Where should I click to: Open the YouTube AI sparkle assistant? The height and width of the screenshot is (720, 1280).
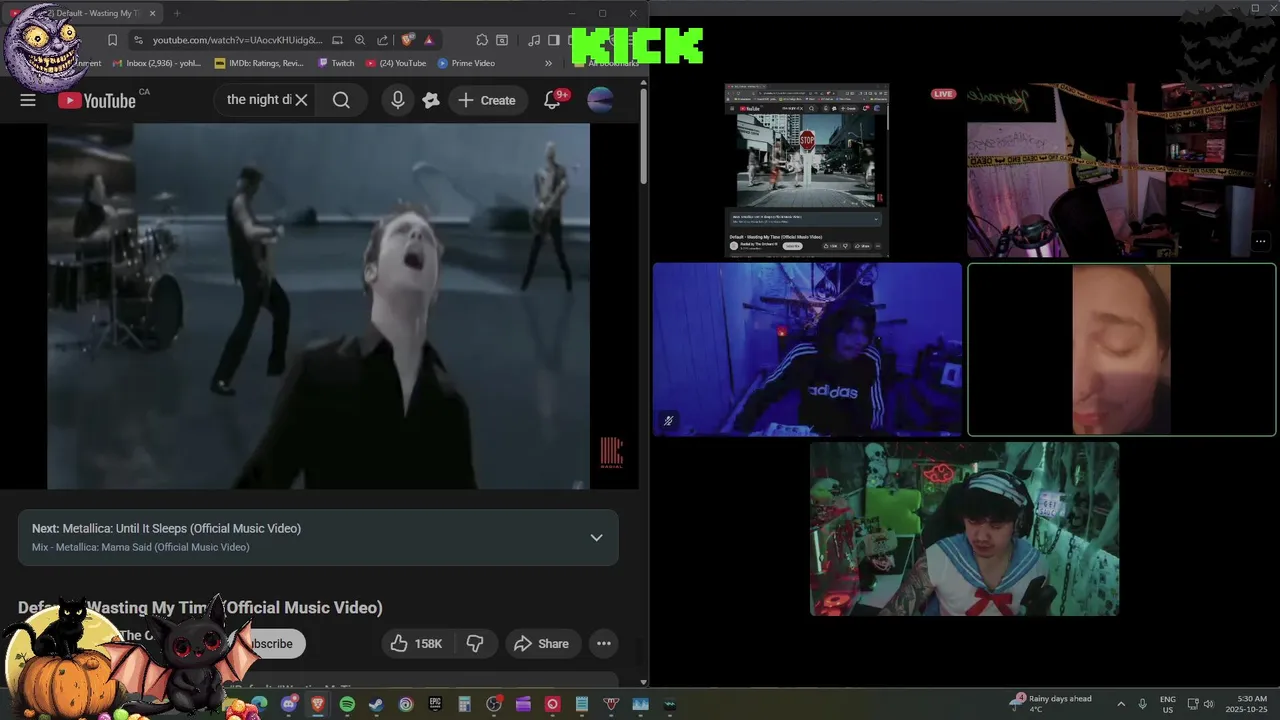pyautogui.click(x=431, y=100)
